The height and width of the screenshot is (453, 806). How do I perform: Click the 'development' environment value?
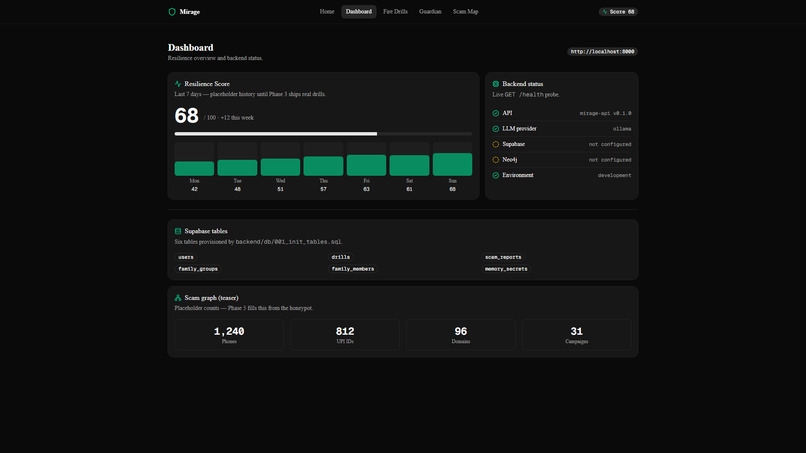[614, 175]
